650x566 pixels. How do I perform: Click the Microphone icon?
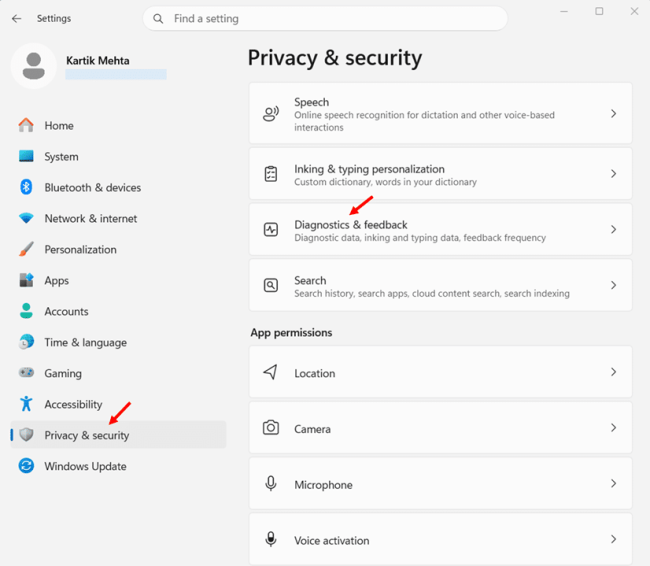coord(271,483)
